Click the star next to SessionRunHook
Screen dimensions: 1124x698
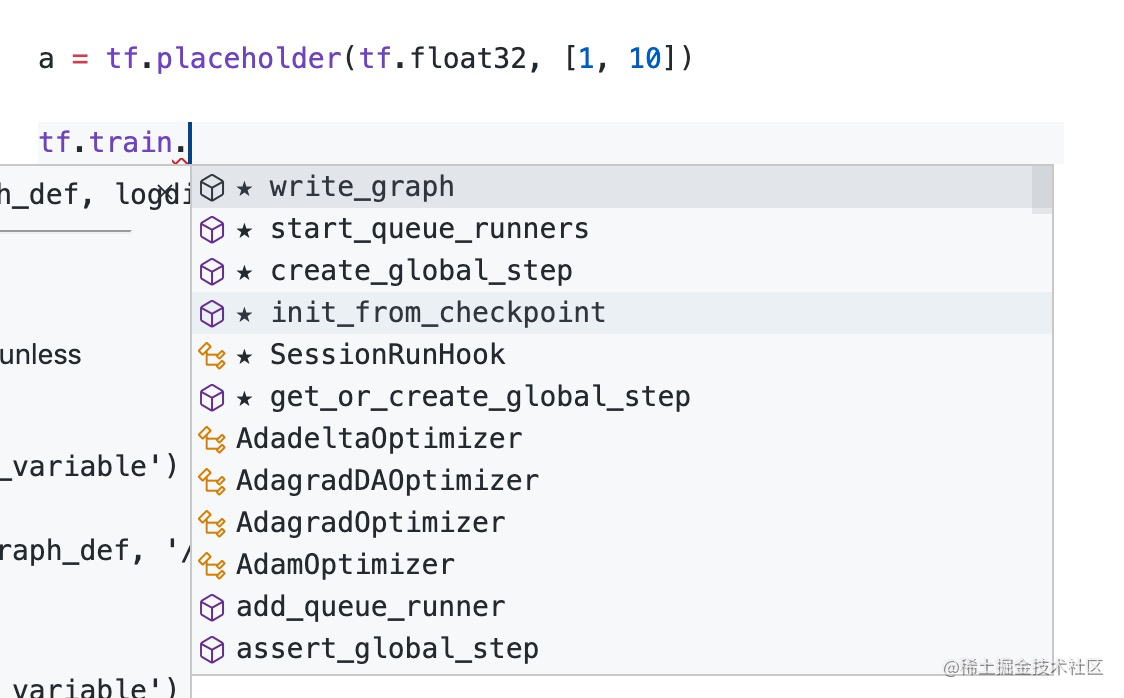[x=245, y=356]
